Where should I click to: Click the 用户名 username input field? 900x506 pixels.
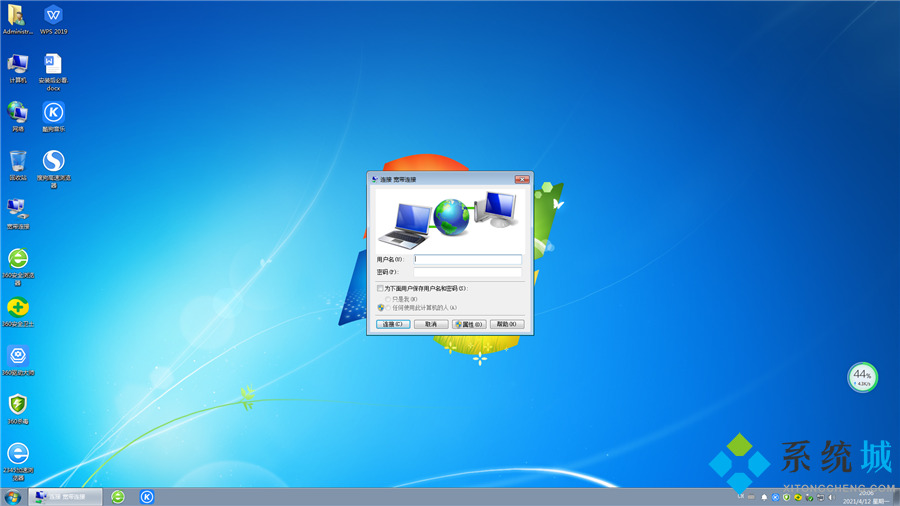pyautogui.click(x=467, y=259)
